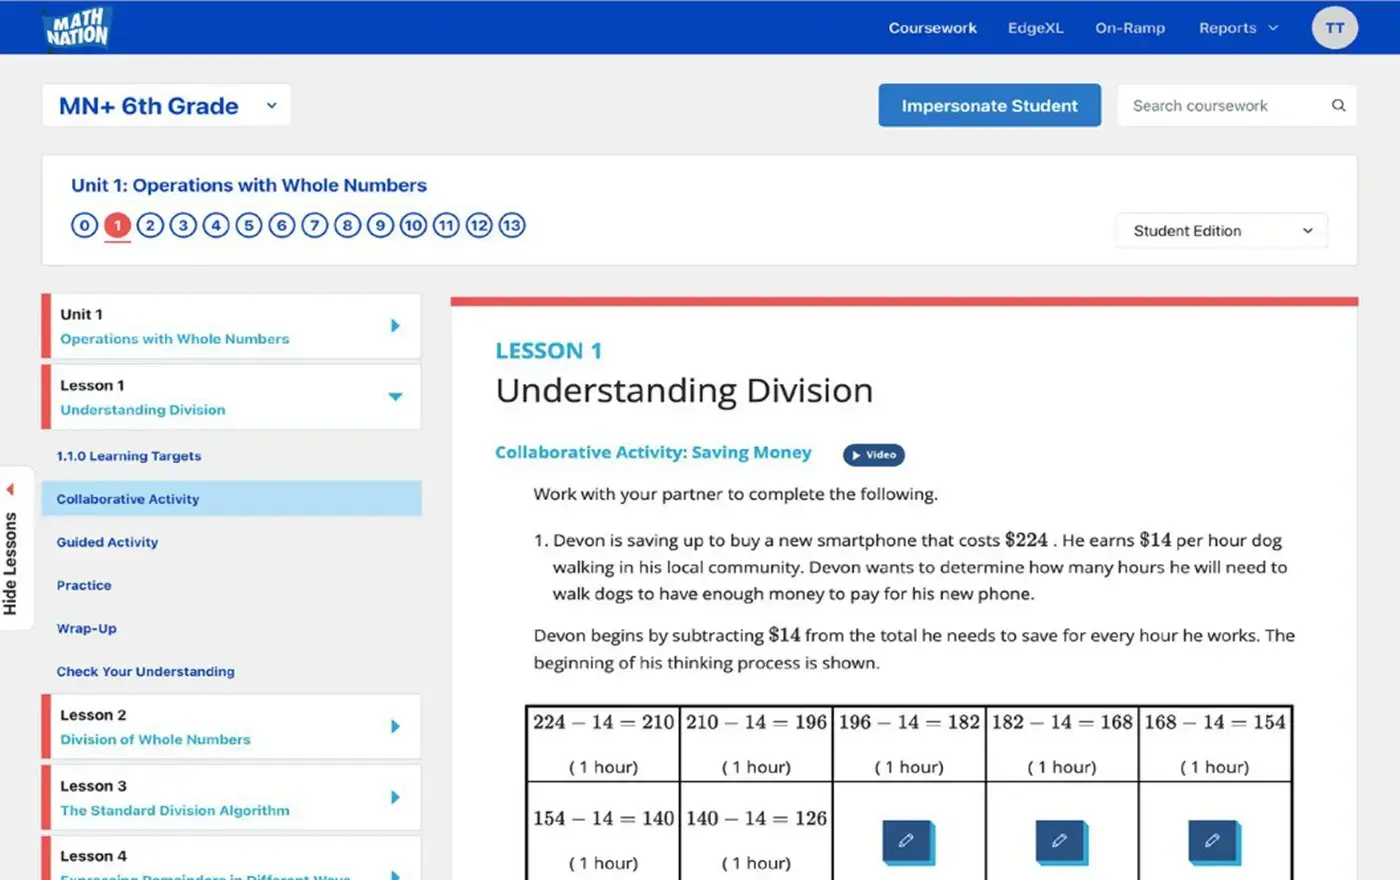
Task: Go to Coursework in top navigation
Action: [x=932, y=28]
